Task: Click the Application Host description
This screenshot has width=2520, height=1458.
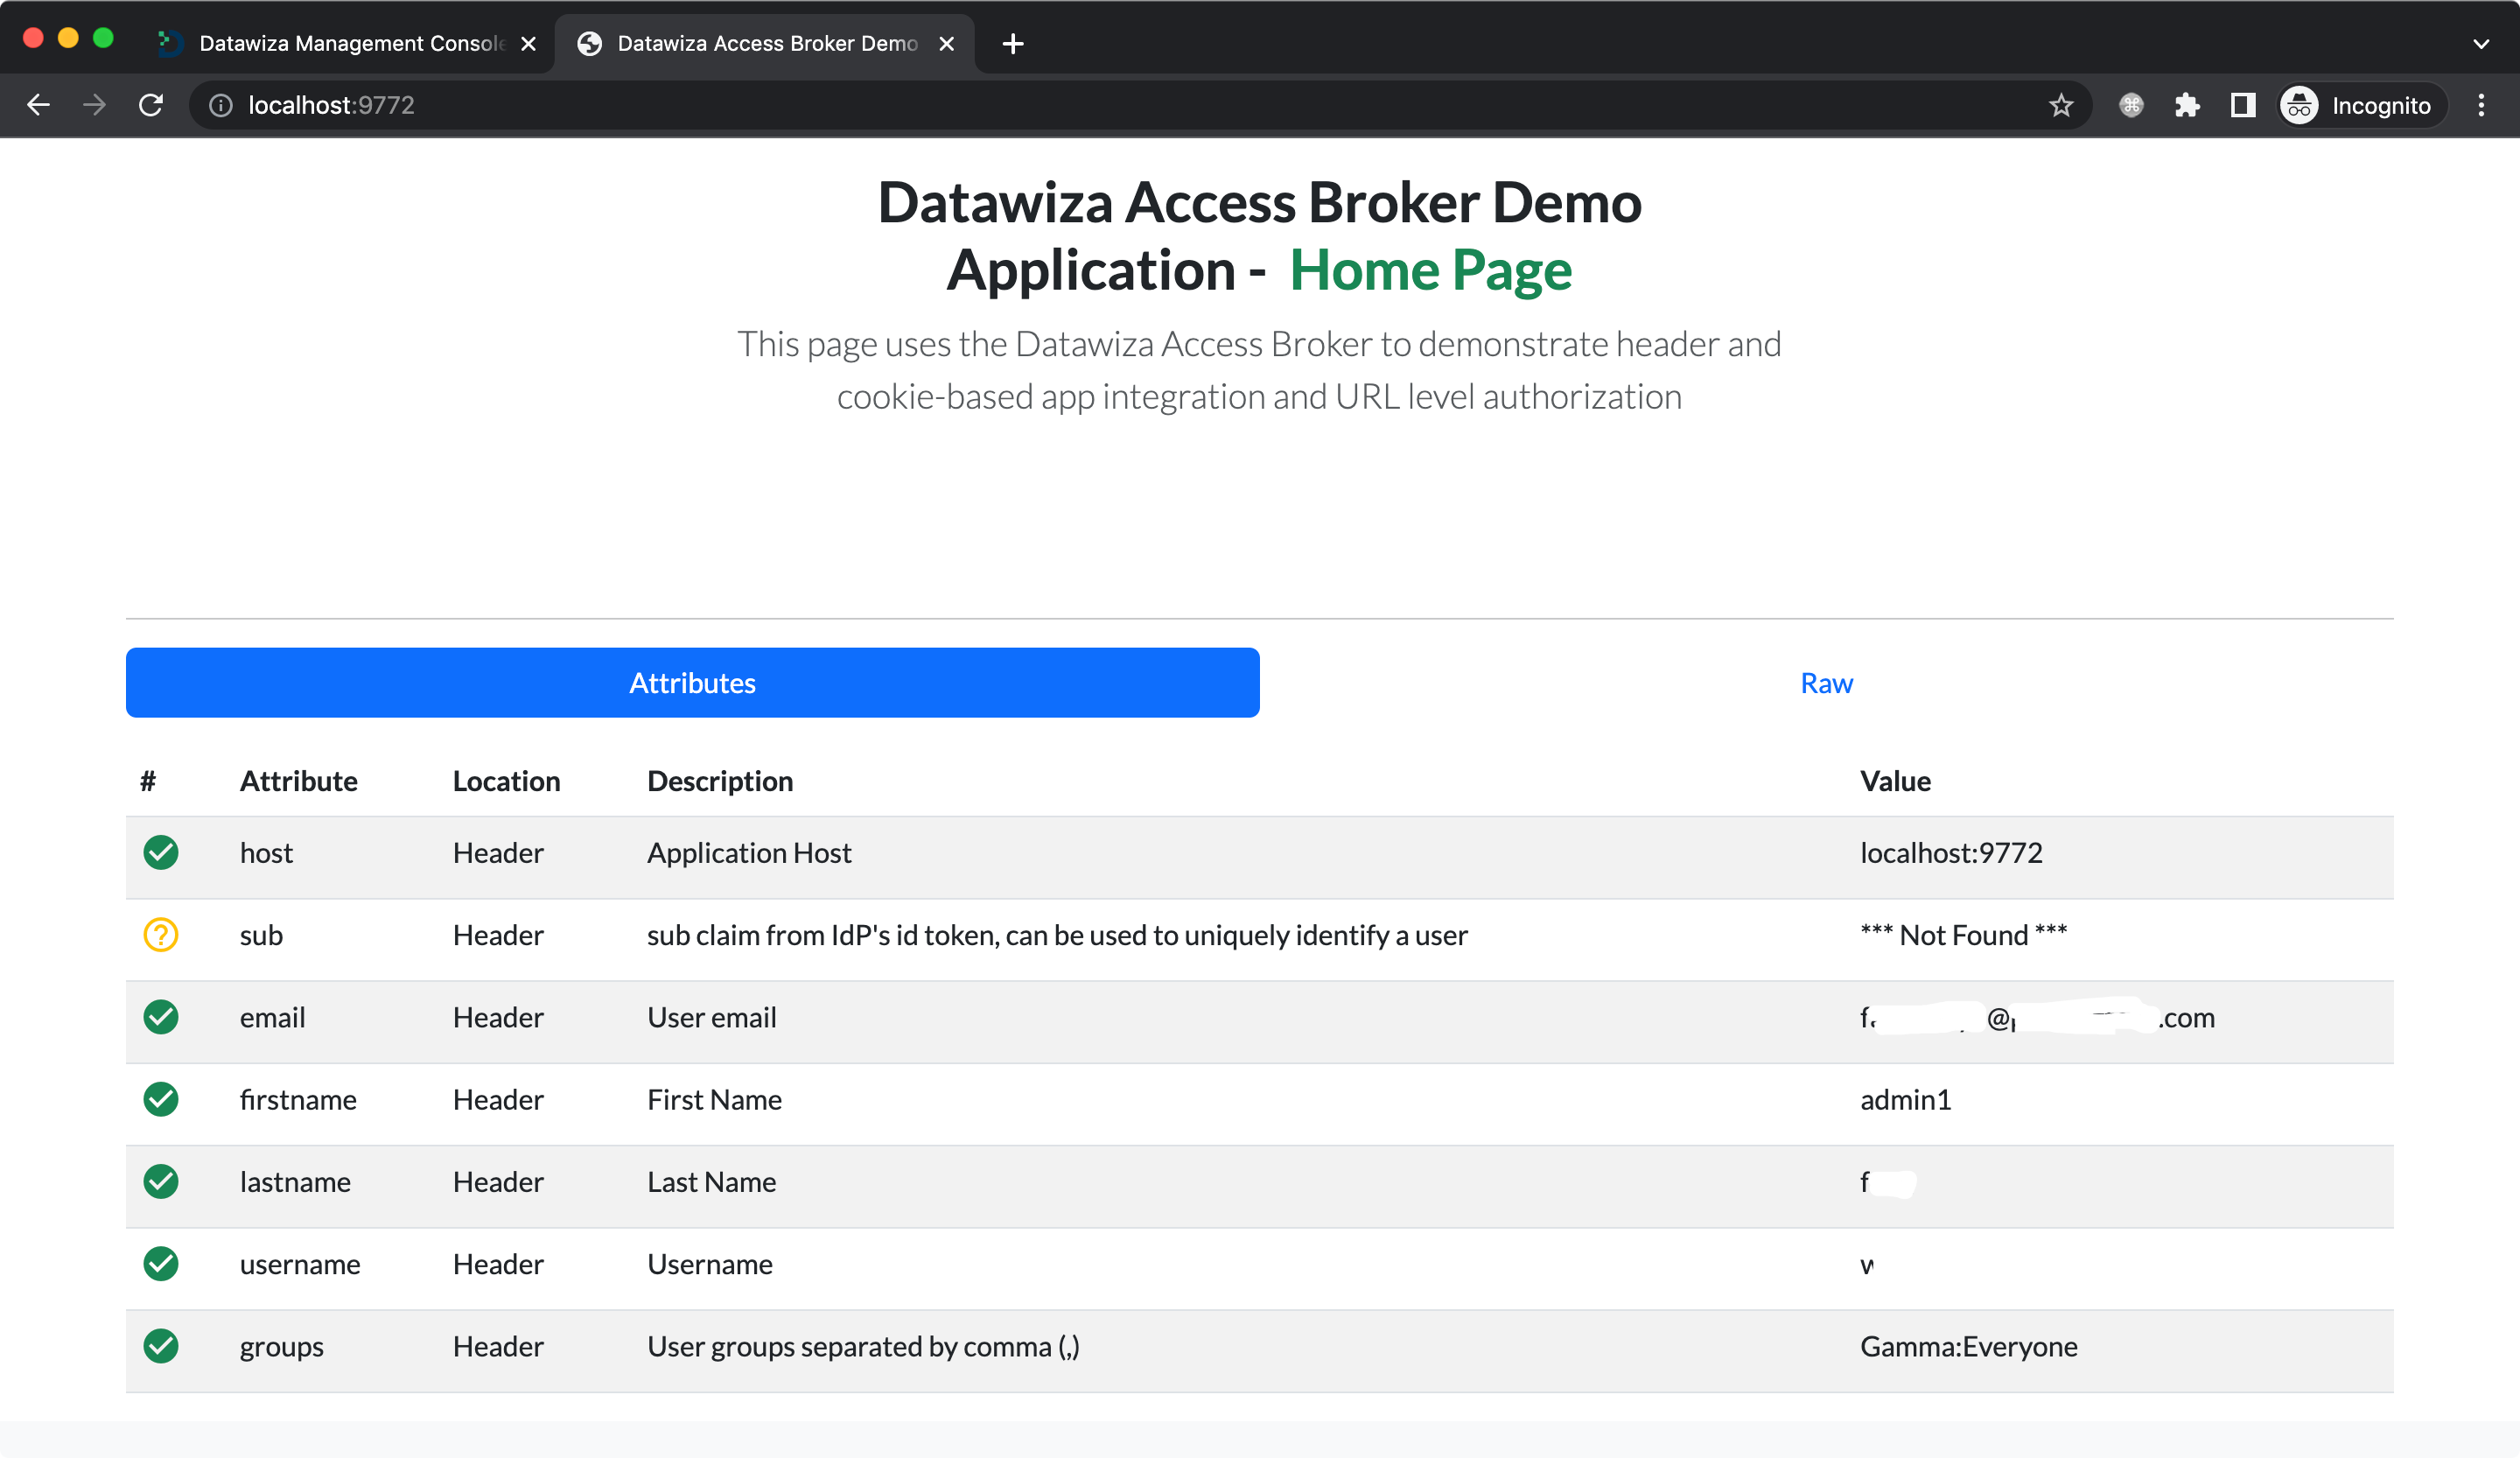Action: click(749, 853)
